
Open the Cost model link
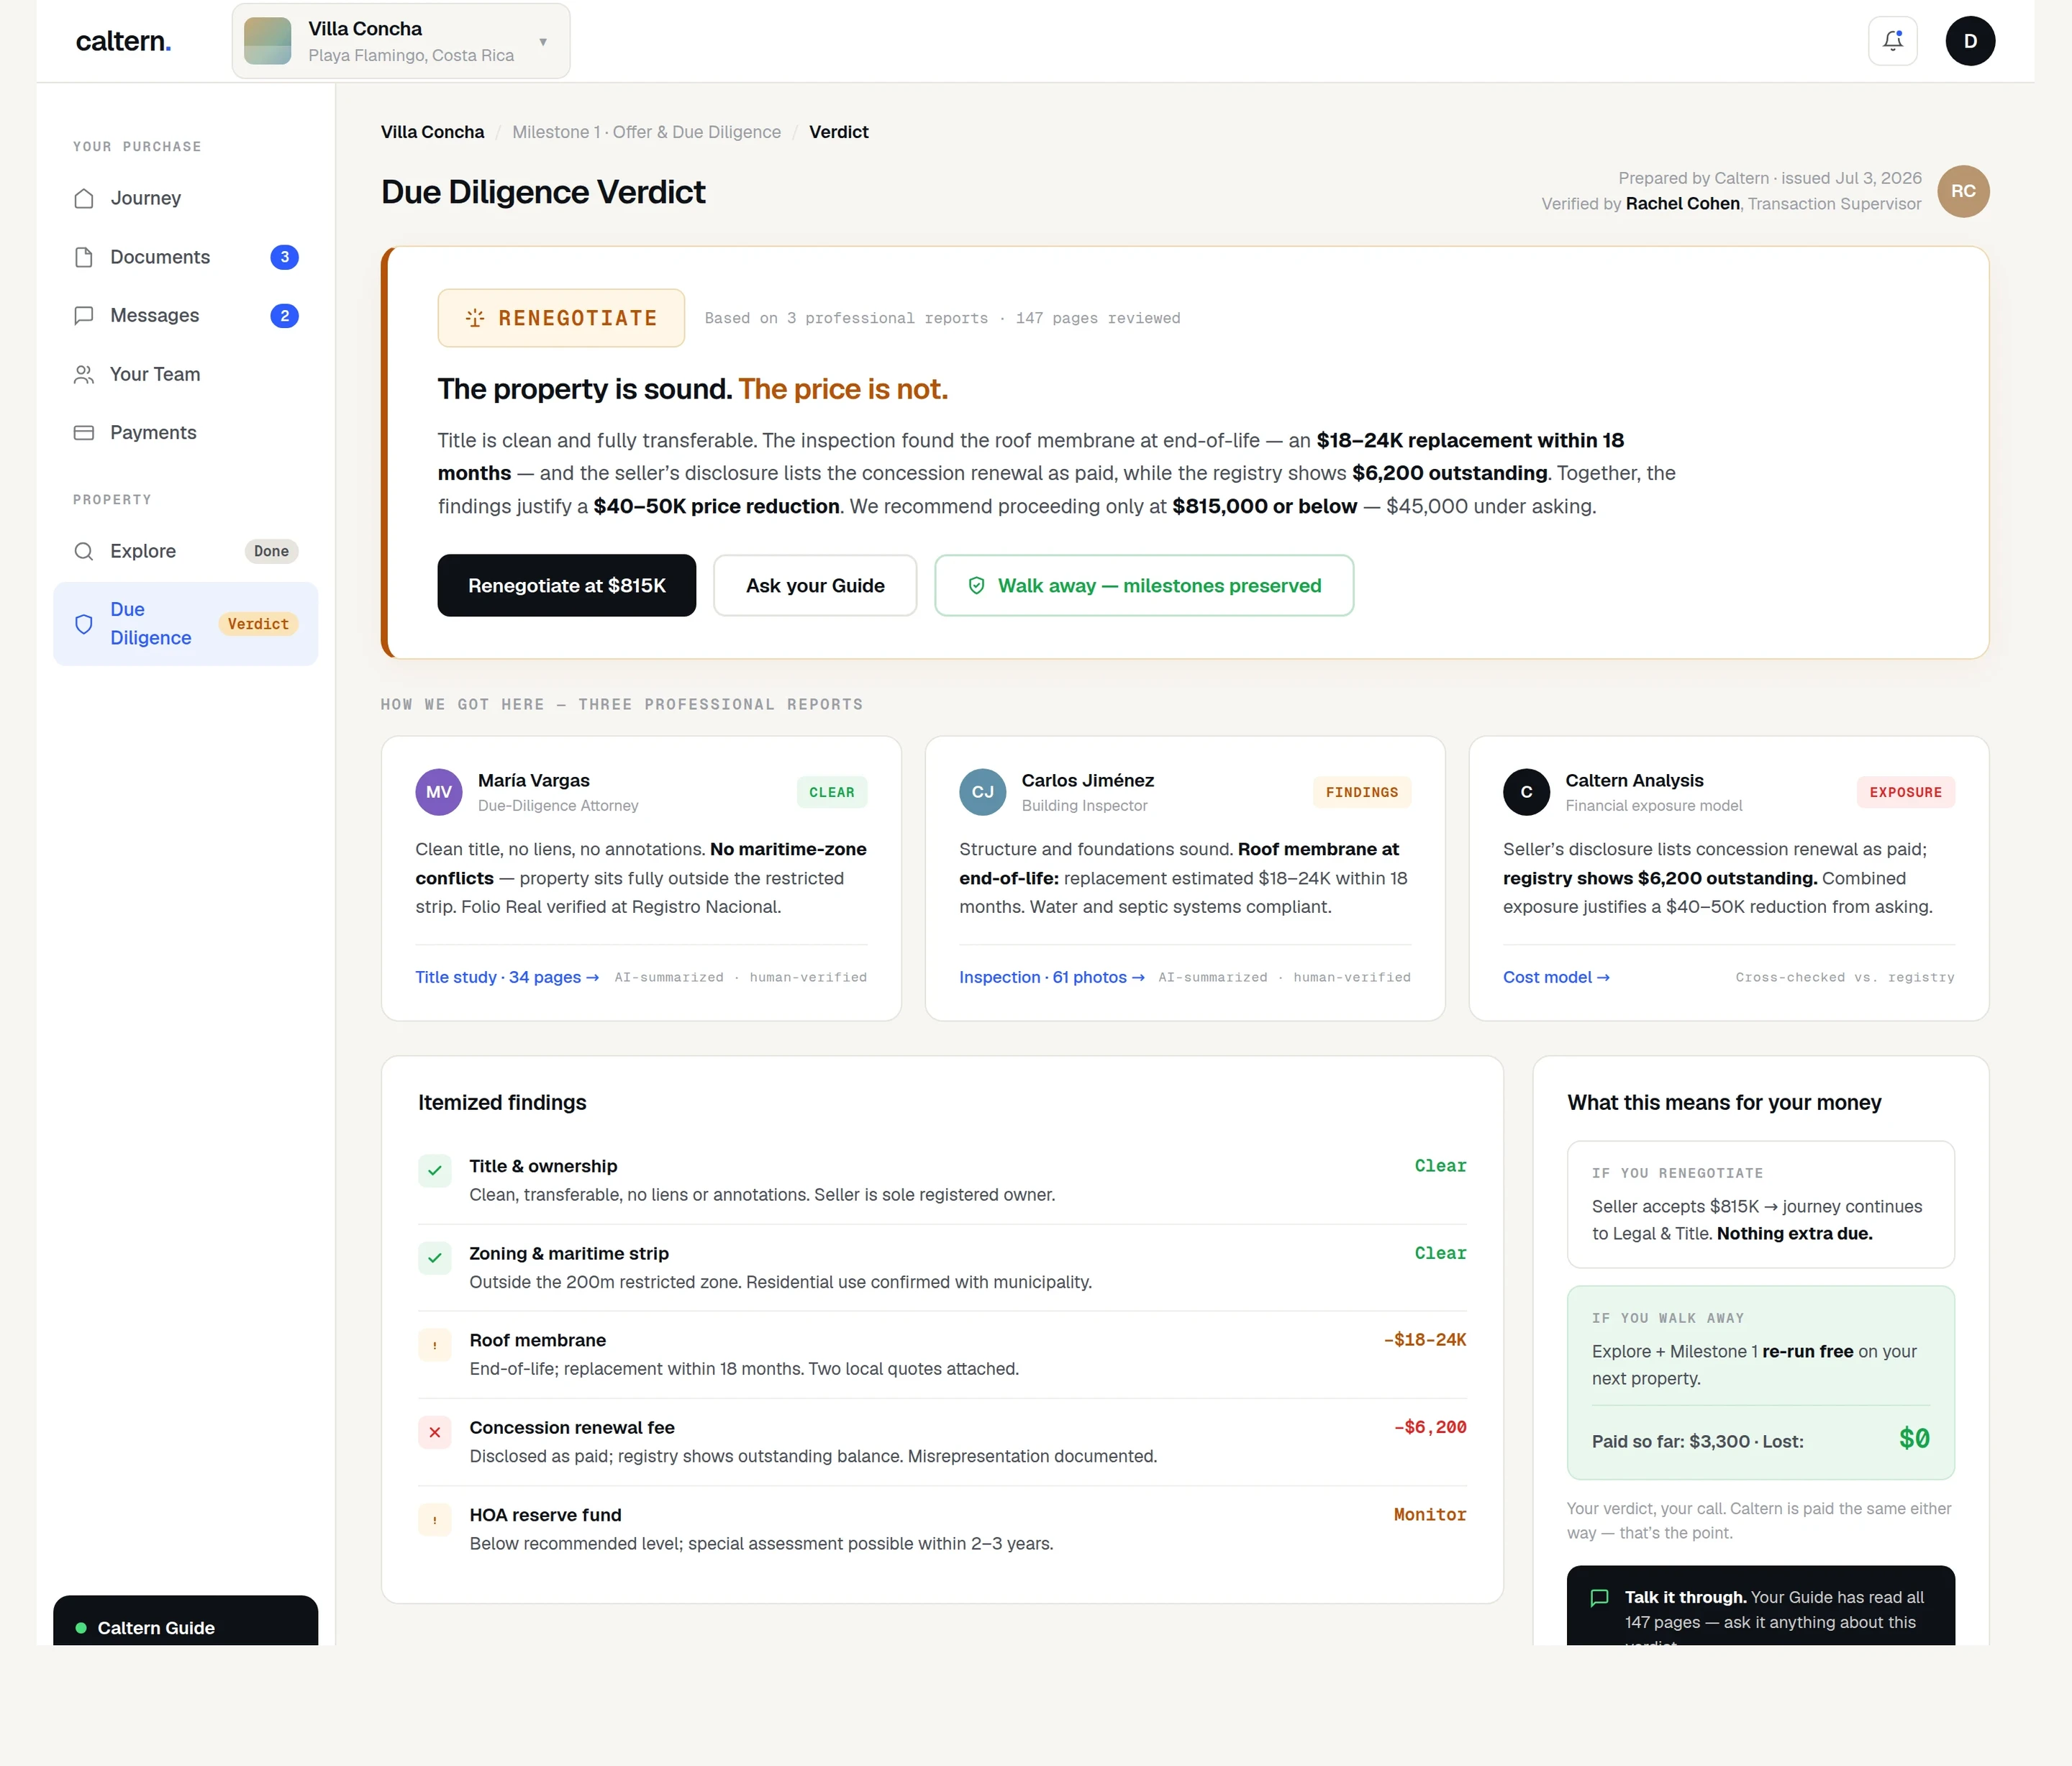pyautogui.click(x=1556, y=977)
